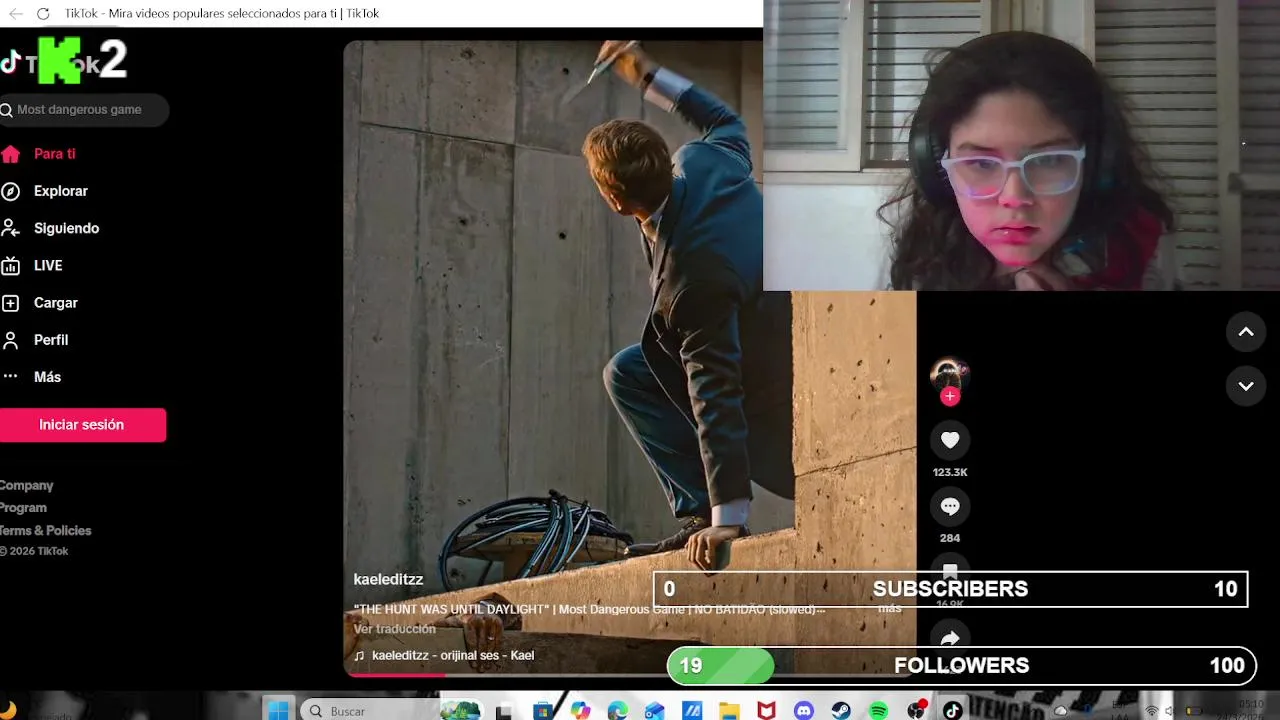
Task: Open Discord from the taskbar
Action: [804, 710]
